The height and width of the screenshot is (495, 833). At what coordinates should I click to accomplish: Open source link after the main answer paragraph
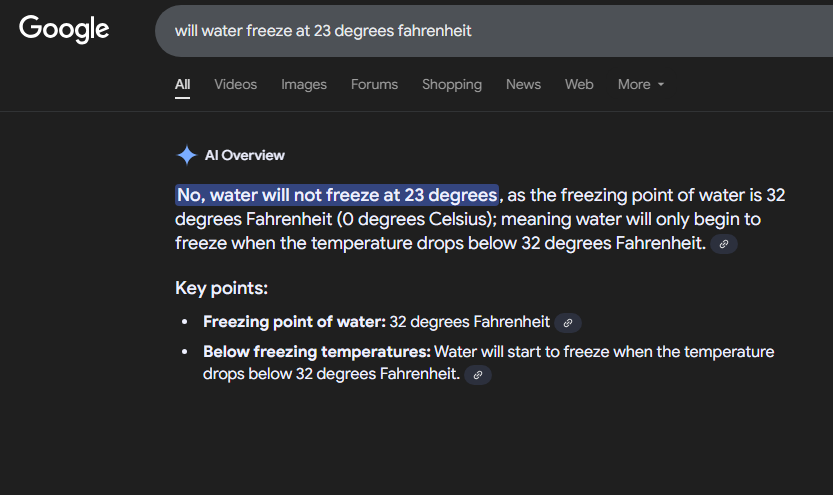click(x=724, y=243)
